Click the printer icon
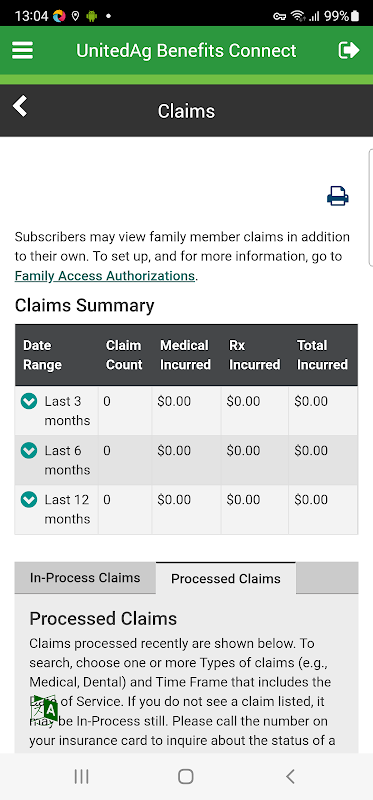 click(338, 196)
